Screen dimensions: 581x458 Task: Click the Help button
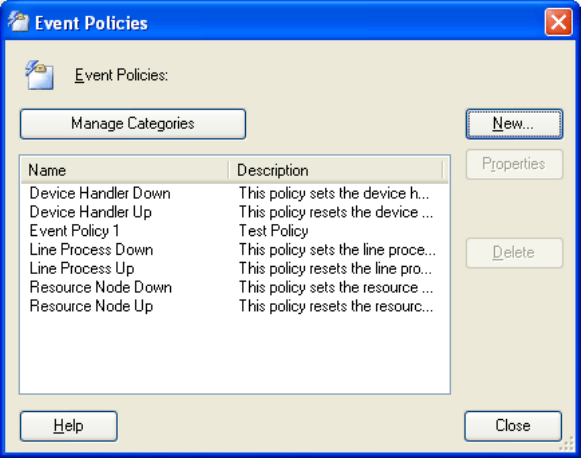pyautogui.click(x=69, y=426)
